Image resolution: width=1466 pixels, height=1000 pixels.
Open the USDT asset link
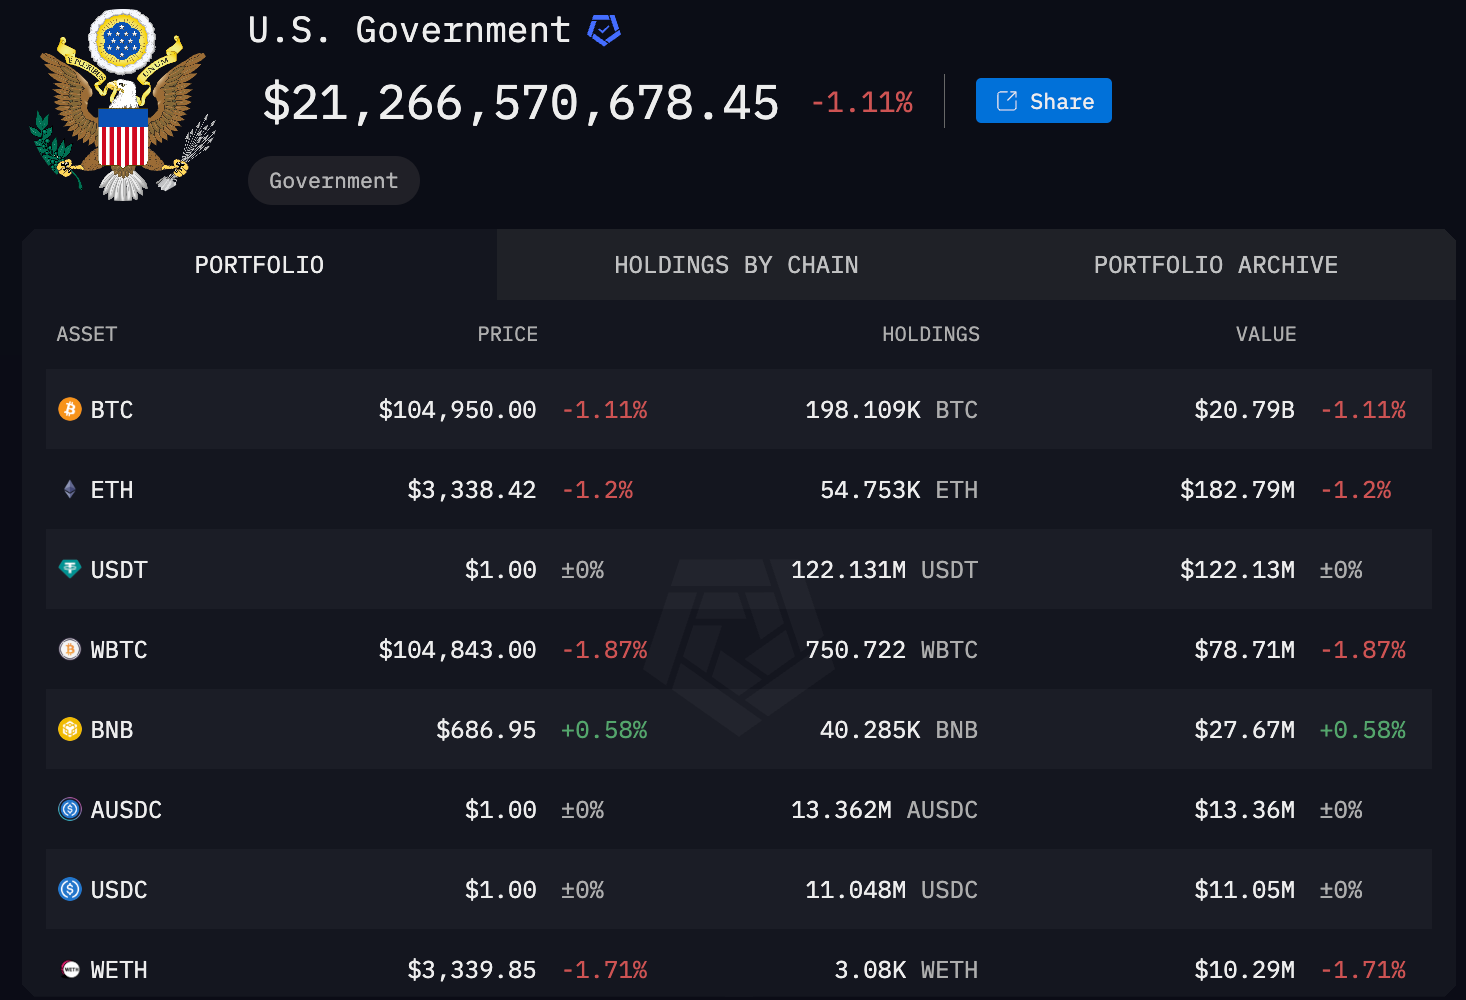point(119,570)
